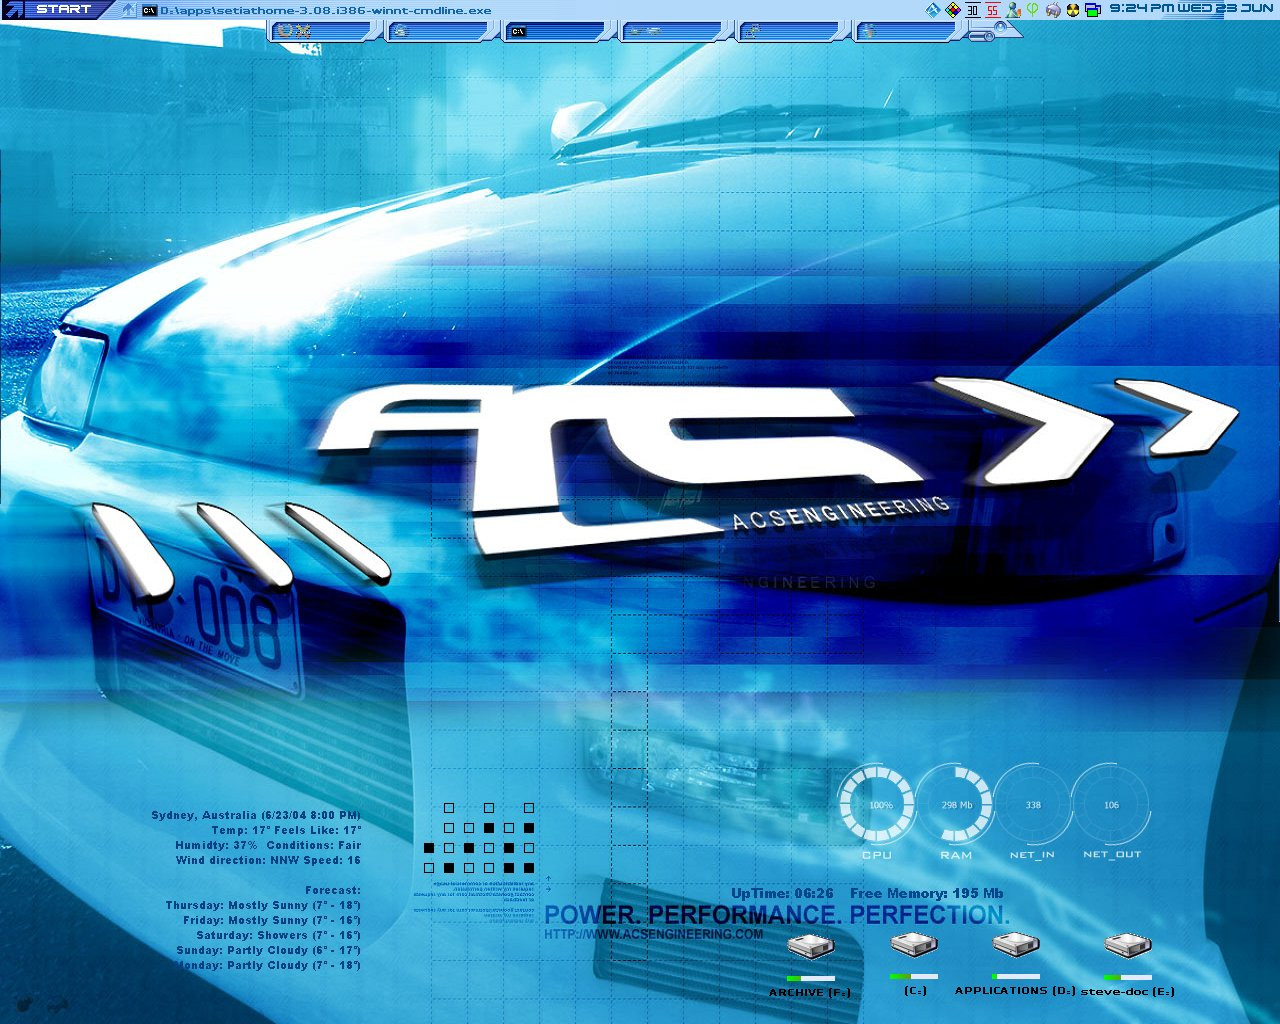Open the fourth shelf tab

click(x=673, y=32)
